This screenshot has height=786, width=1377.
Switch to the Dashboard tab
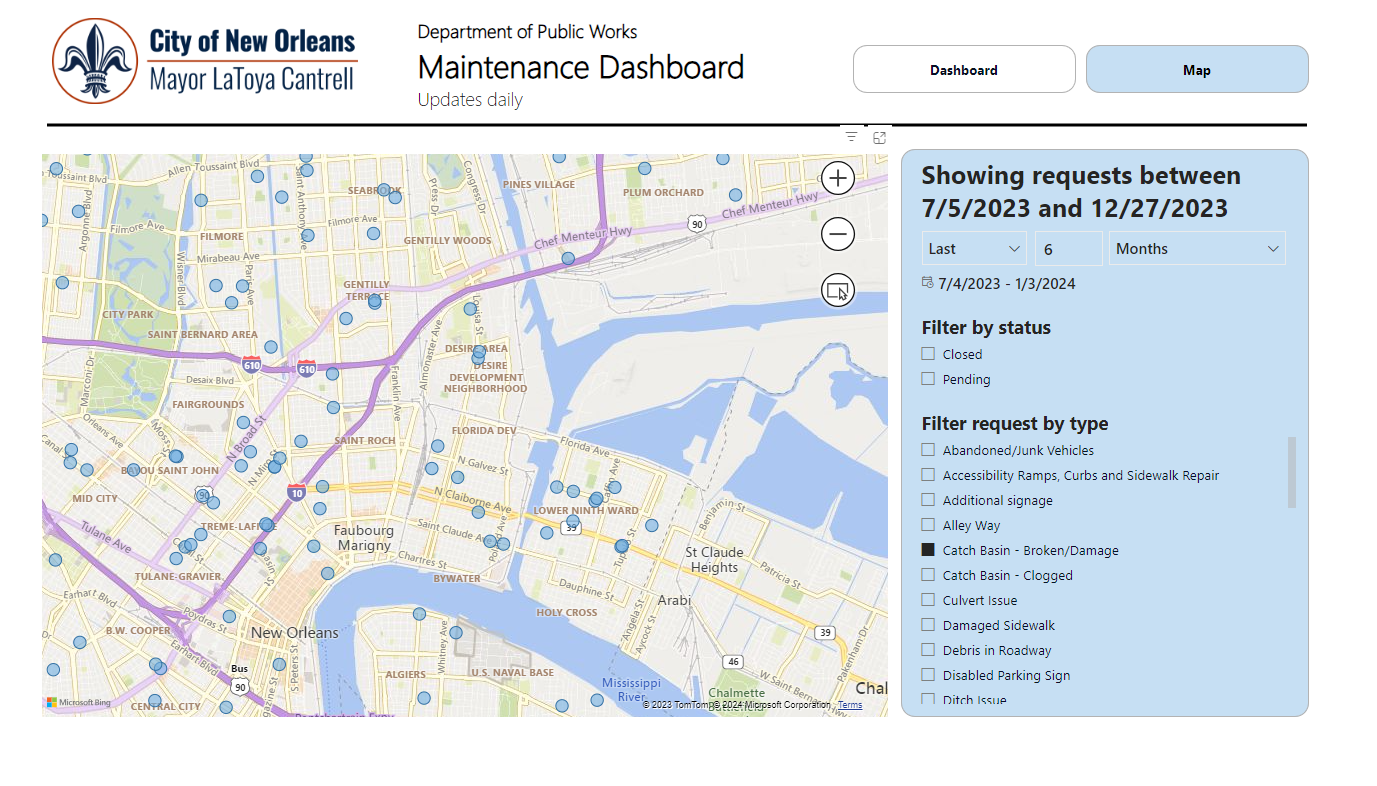(x=963, y=69)
